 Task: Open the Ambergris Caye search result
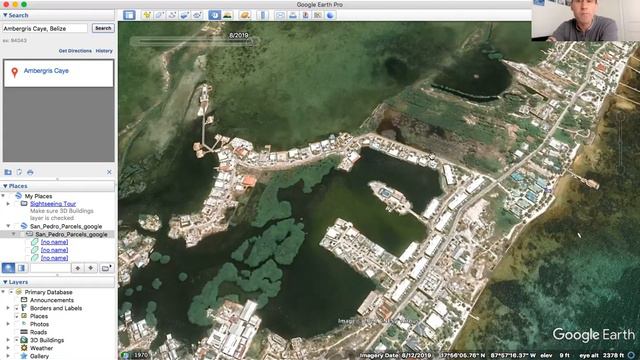46,71
